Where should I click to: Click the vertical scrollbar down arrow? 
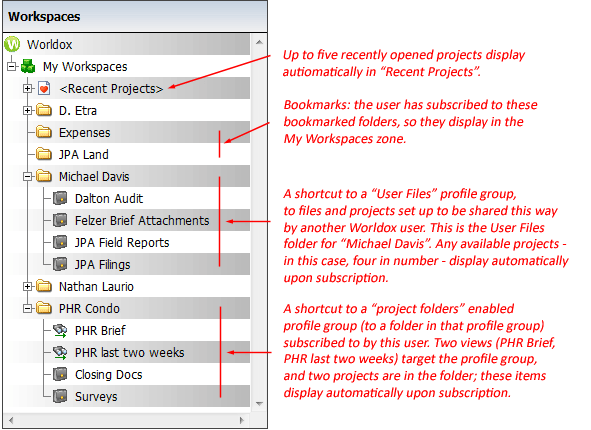click(259, 404)
